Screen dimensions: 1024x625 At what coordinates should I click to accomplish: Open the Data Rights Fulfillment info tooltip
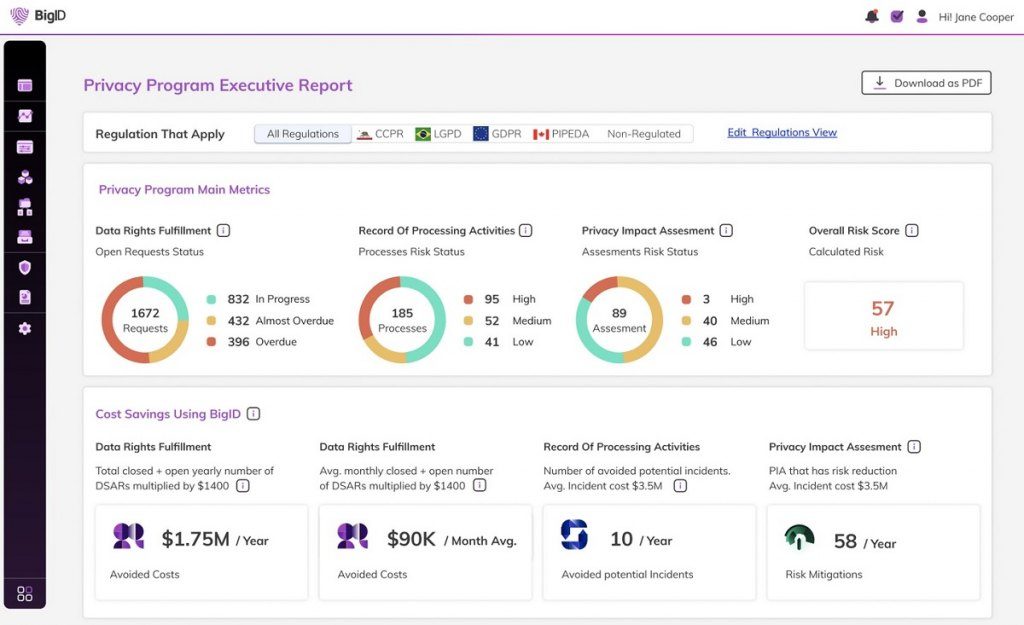[222, 230]
